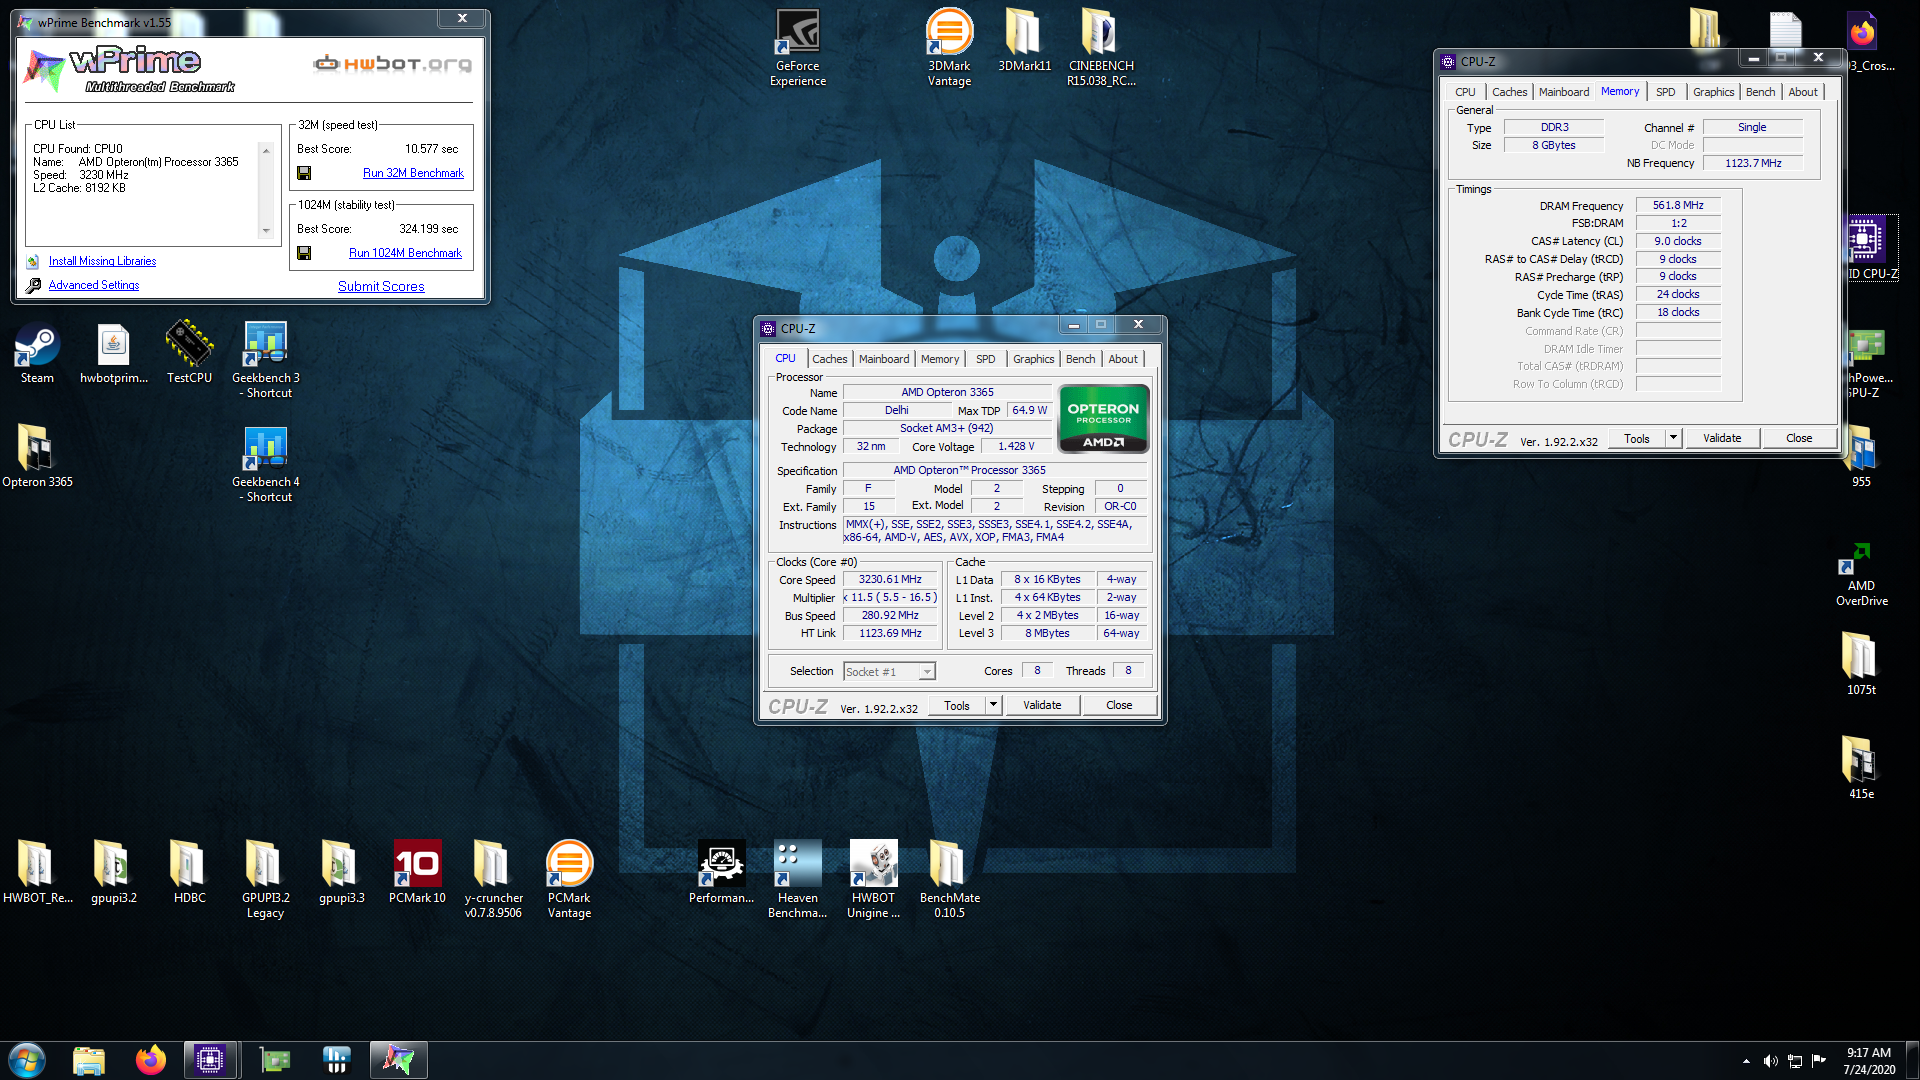Launch the HWBOT Unigine shortcut
1920x1080 pixels.
[873, 880]
